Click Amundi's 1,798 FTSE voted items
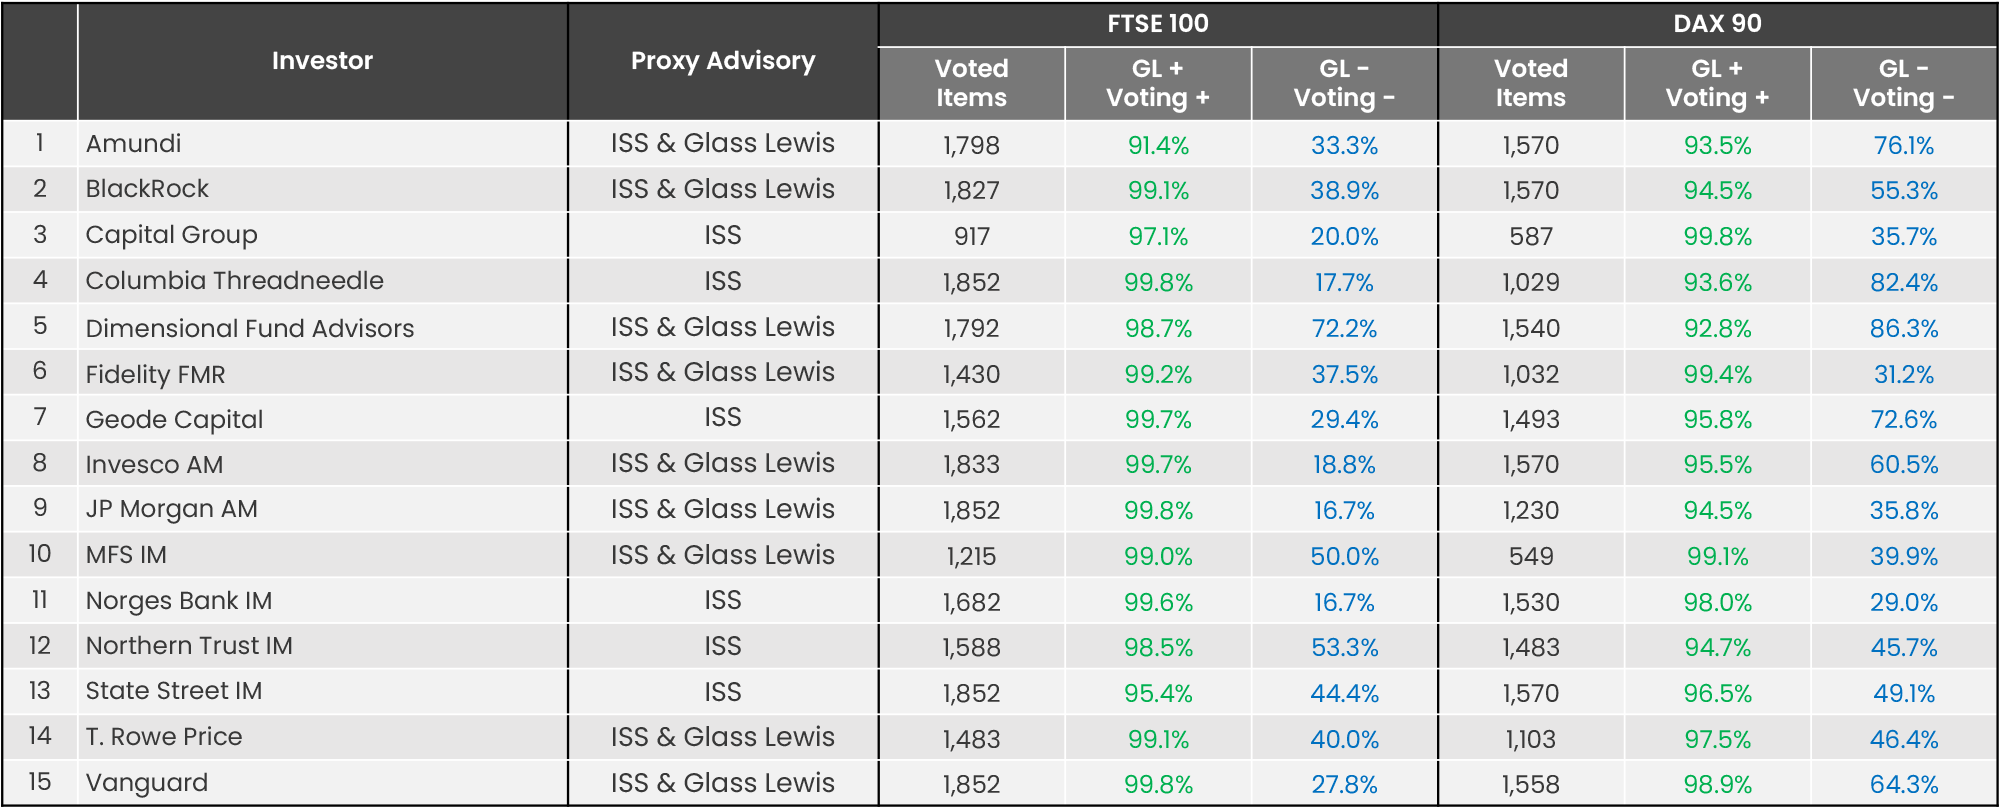The height and width of the screenshot is (808, 2000). [x=971, y=146]
